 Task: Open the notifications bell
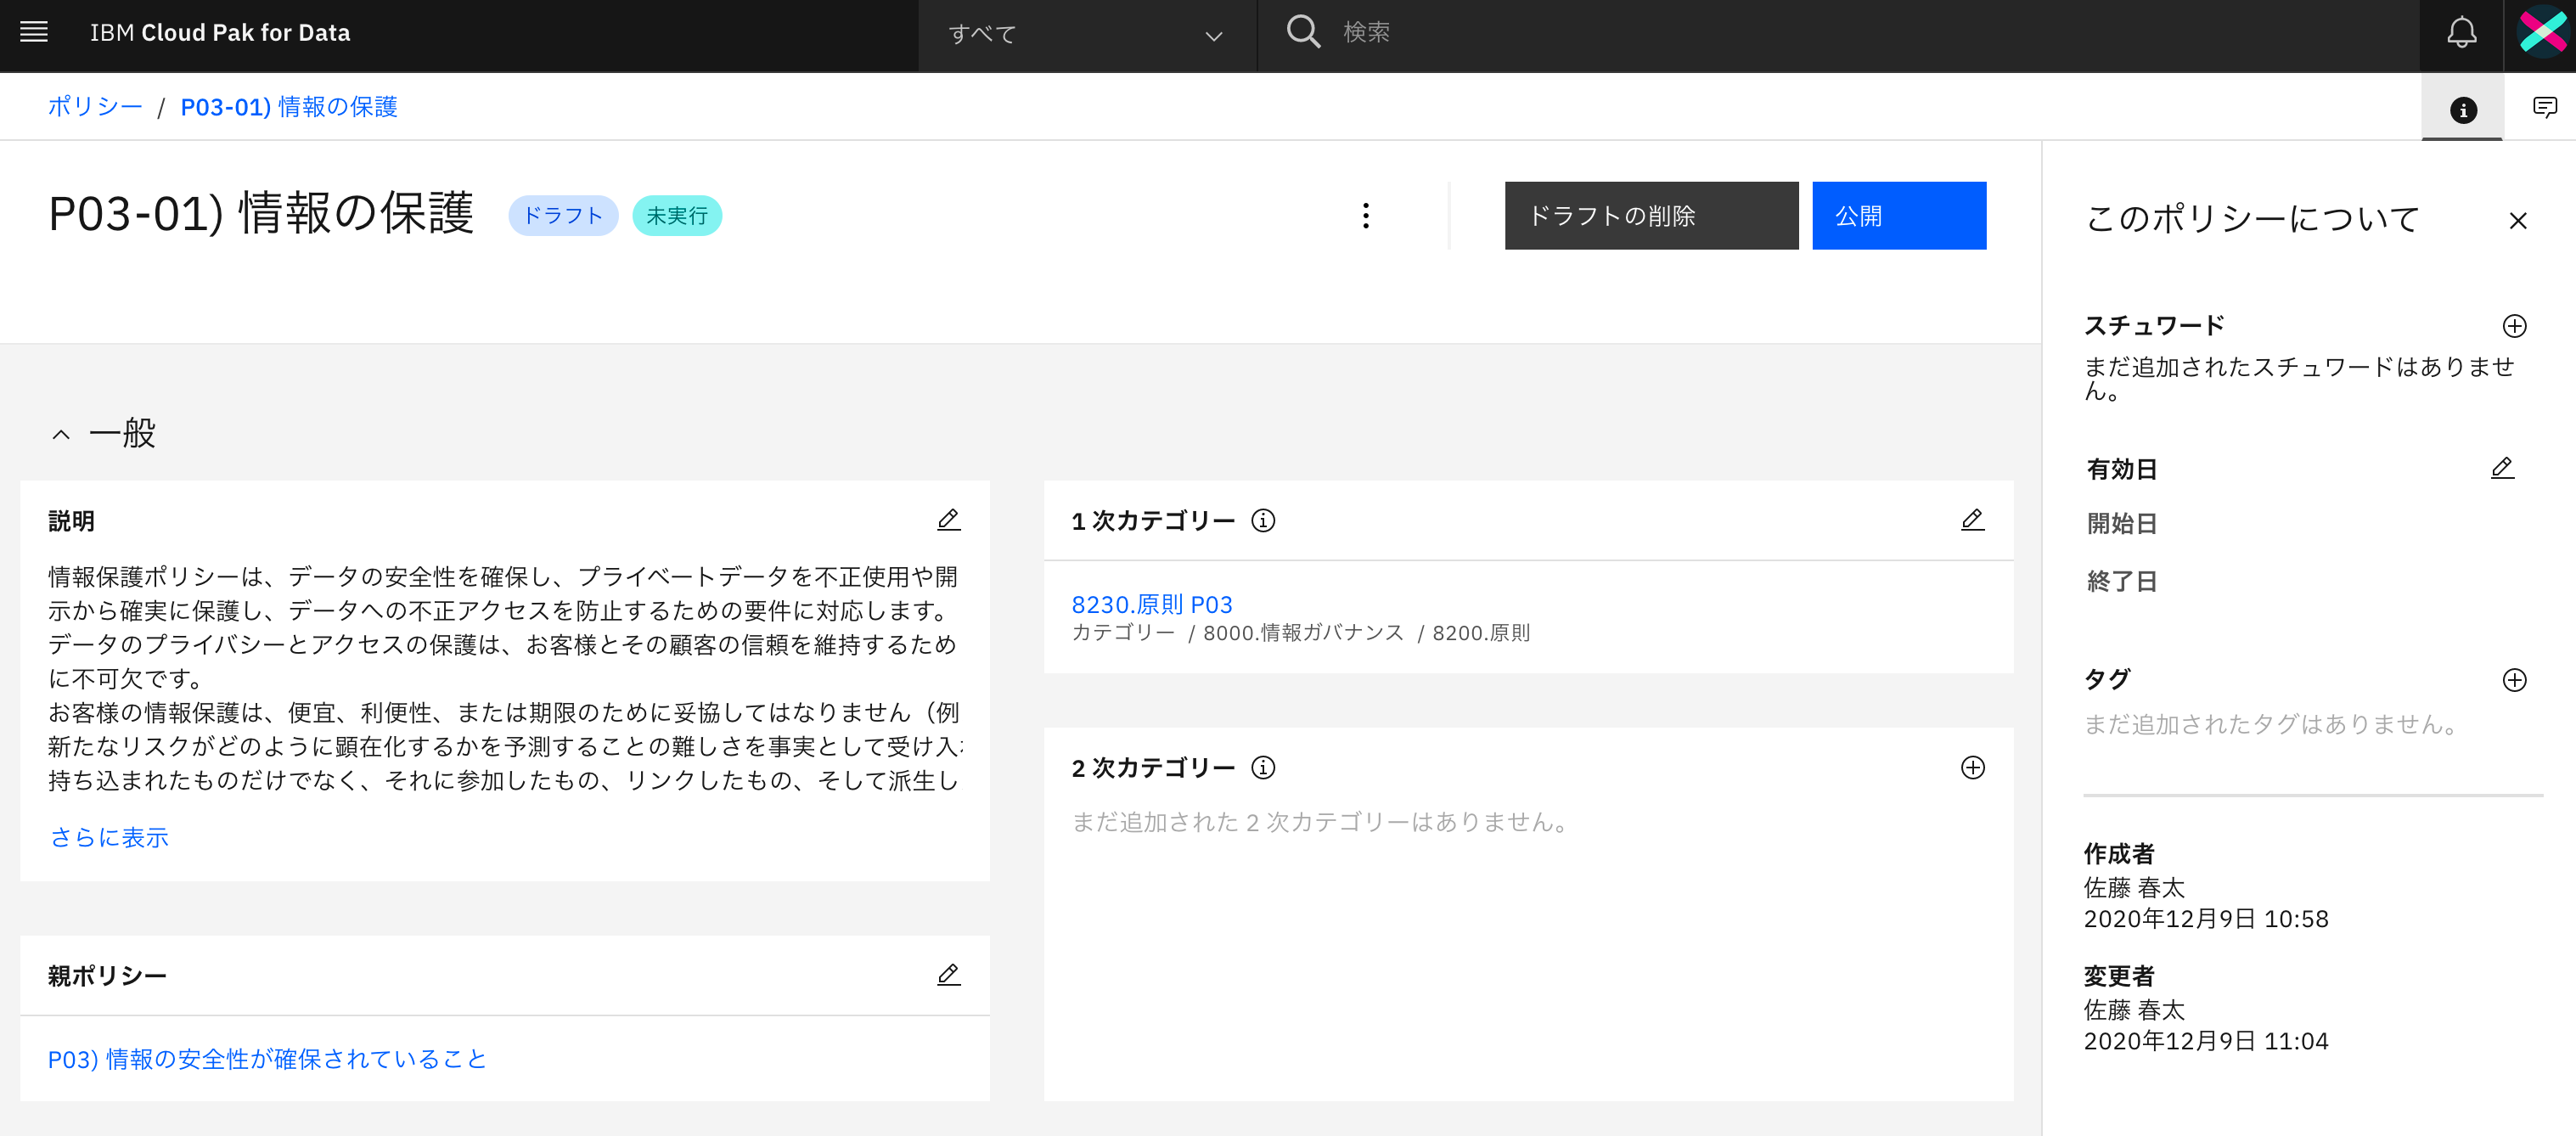pos(2461,33)
